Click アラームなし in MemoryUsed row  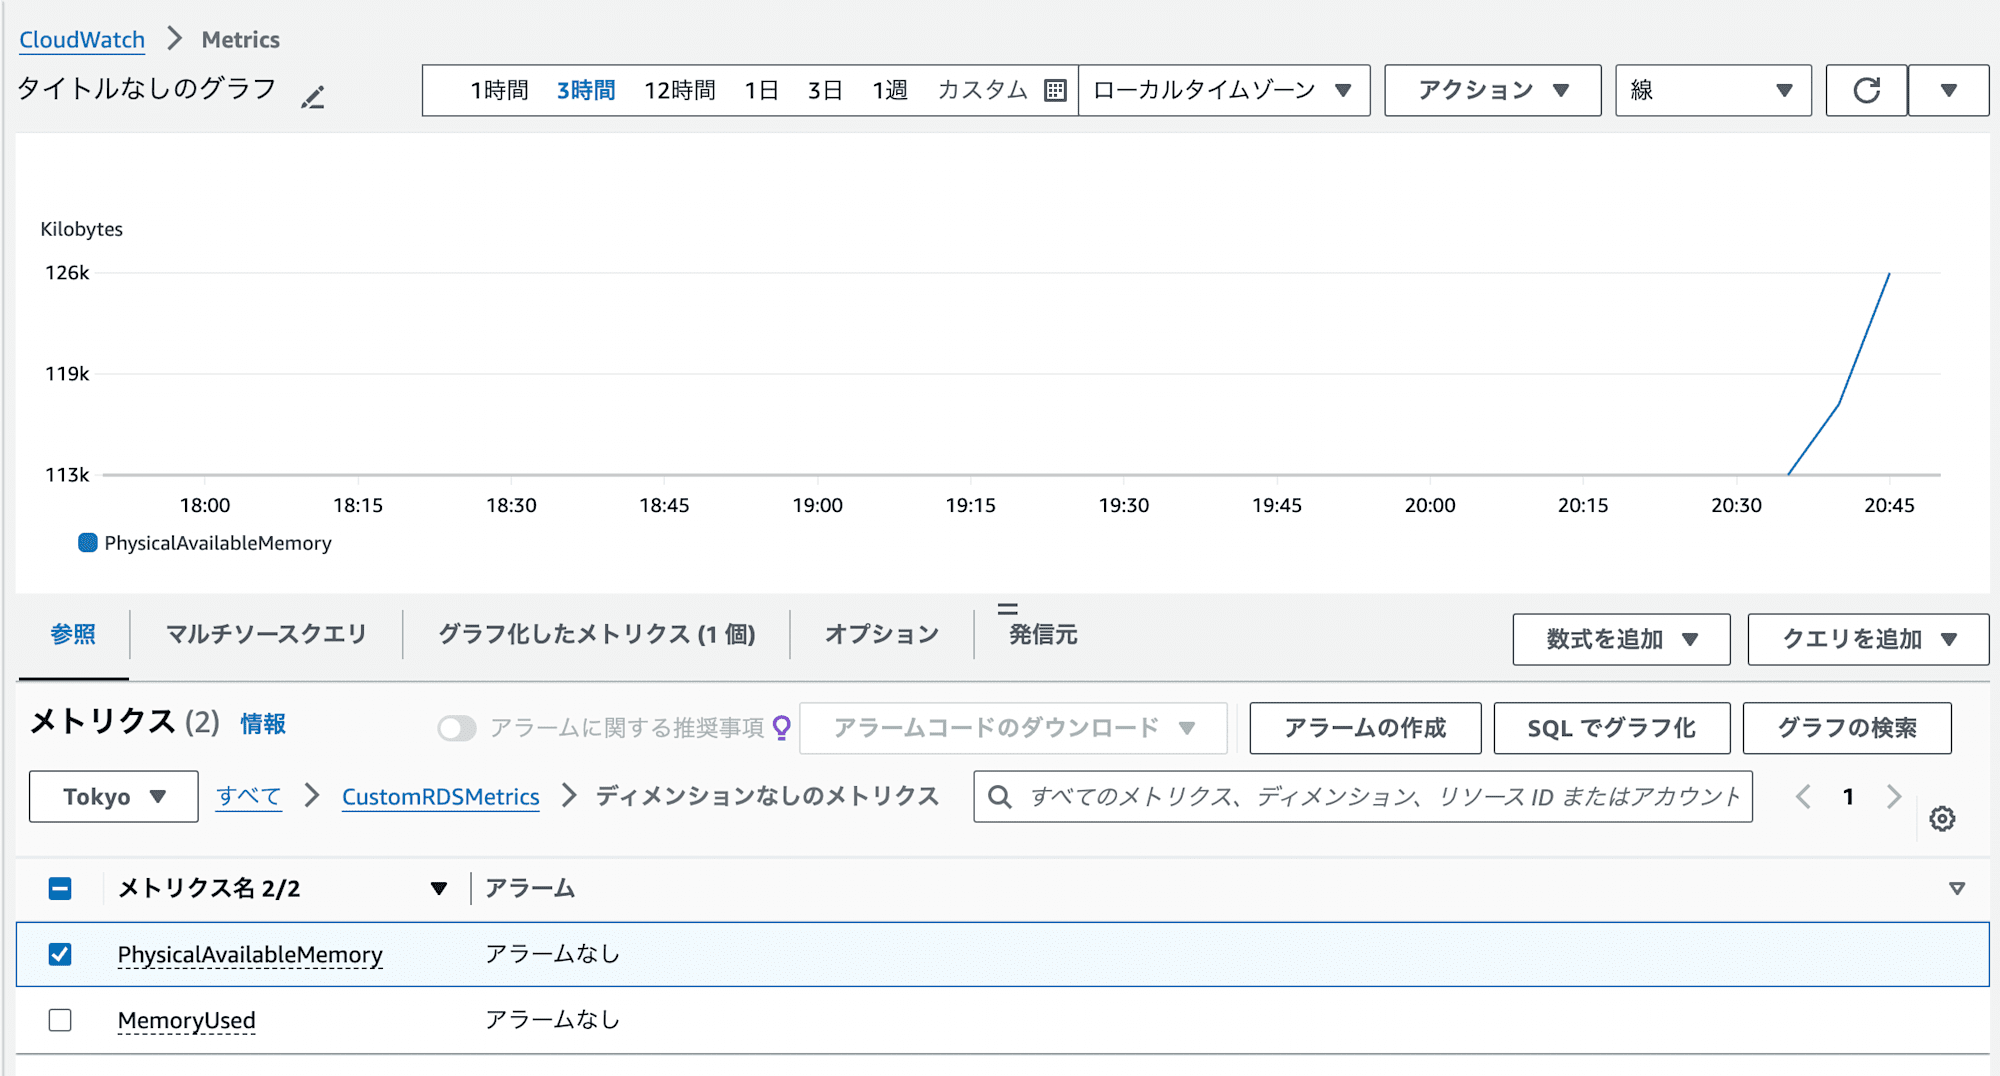tap(553, 1019)
